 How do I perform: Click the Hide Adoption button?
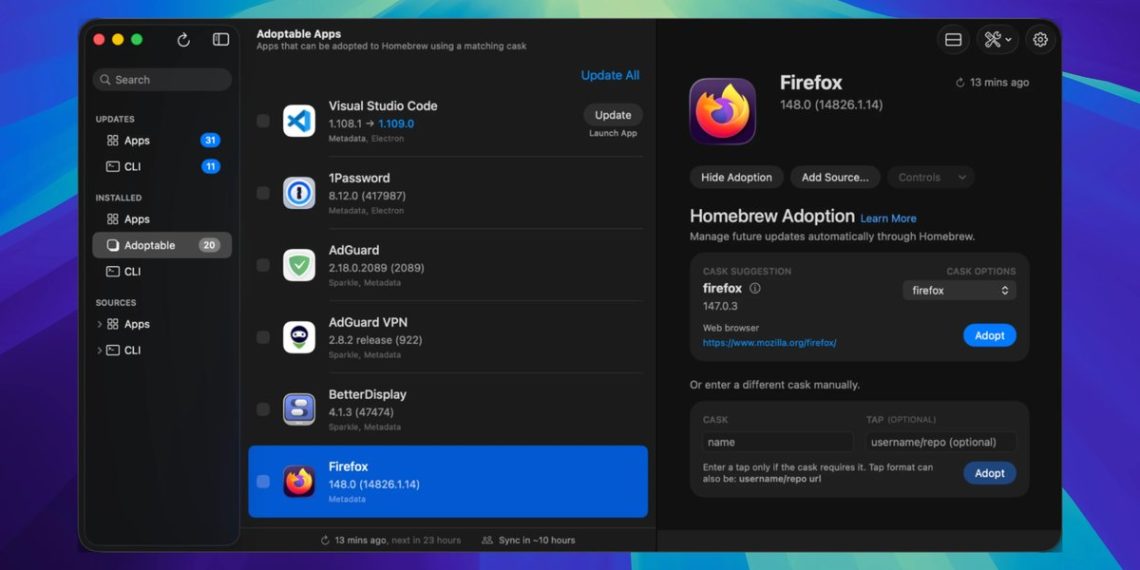736,178
